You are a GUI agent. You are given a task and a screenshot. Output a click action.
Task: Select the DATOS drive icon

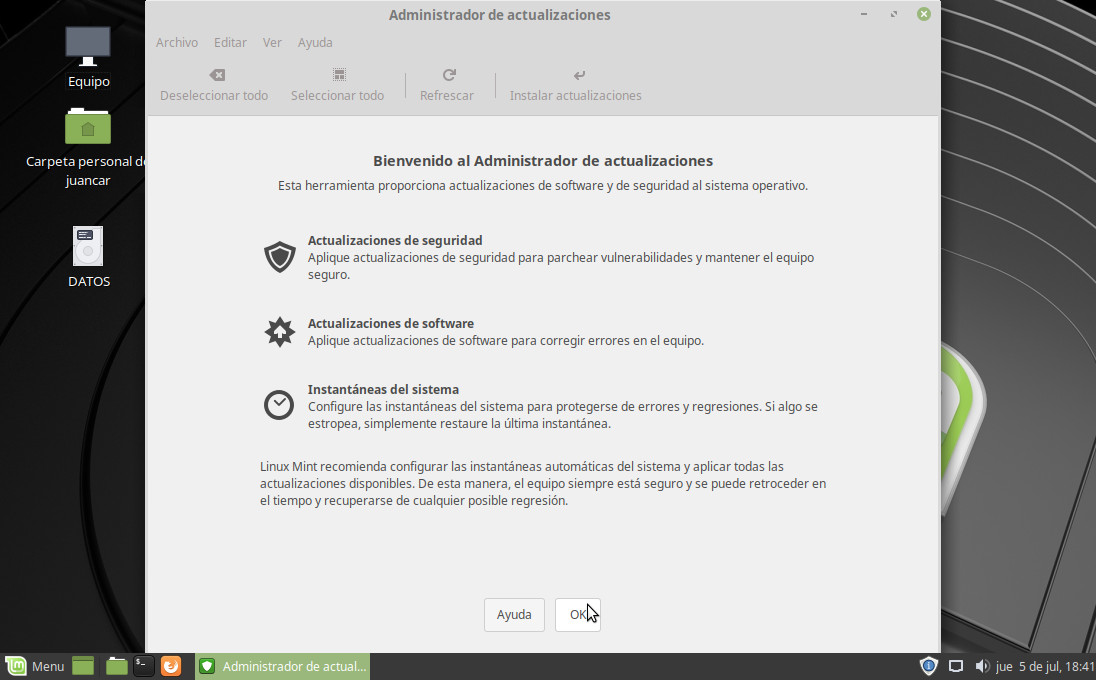click(x=88, y=247)
